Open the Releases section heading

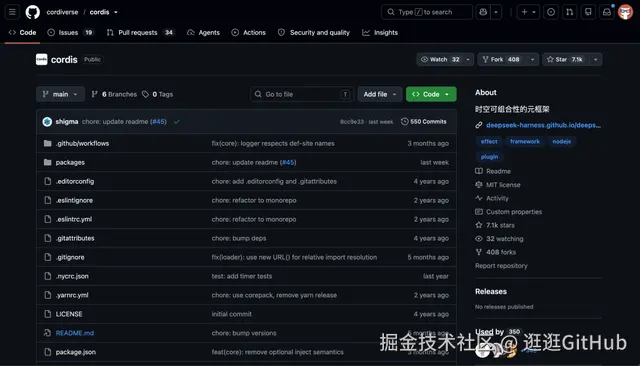[491, 291]
